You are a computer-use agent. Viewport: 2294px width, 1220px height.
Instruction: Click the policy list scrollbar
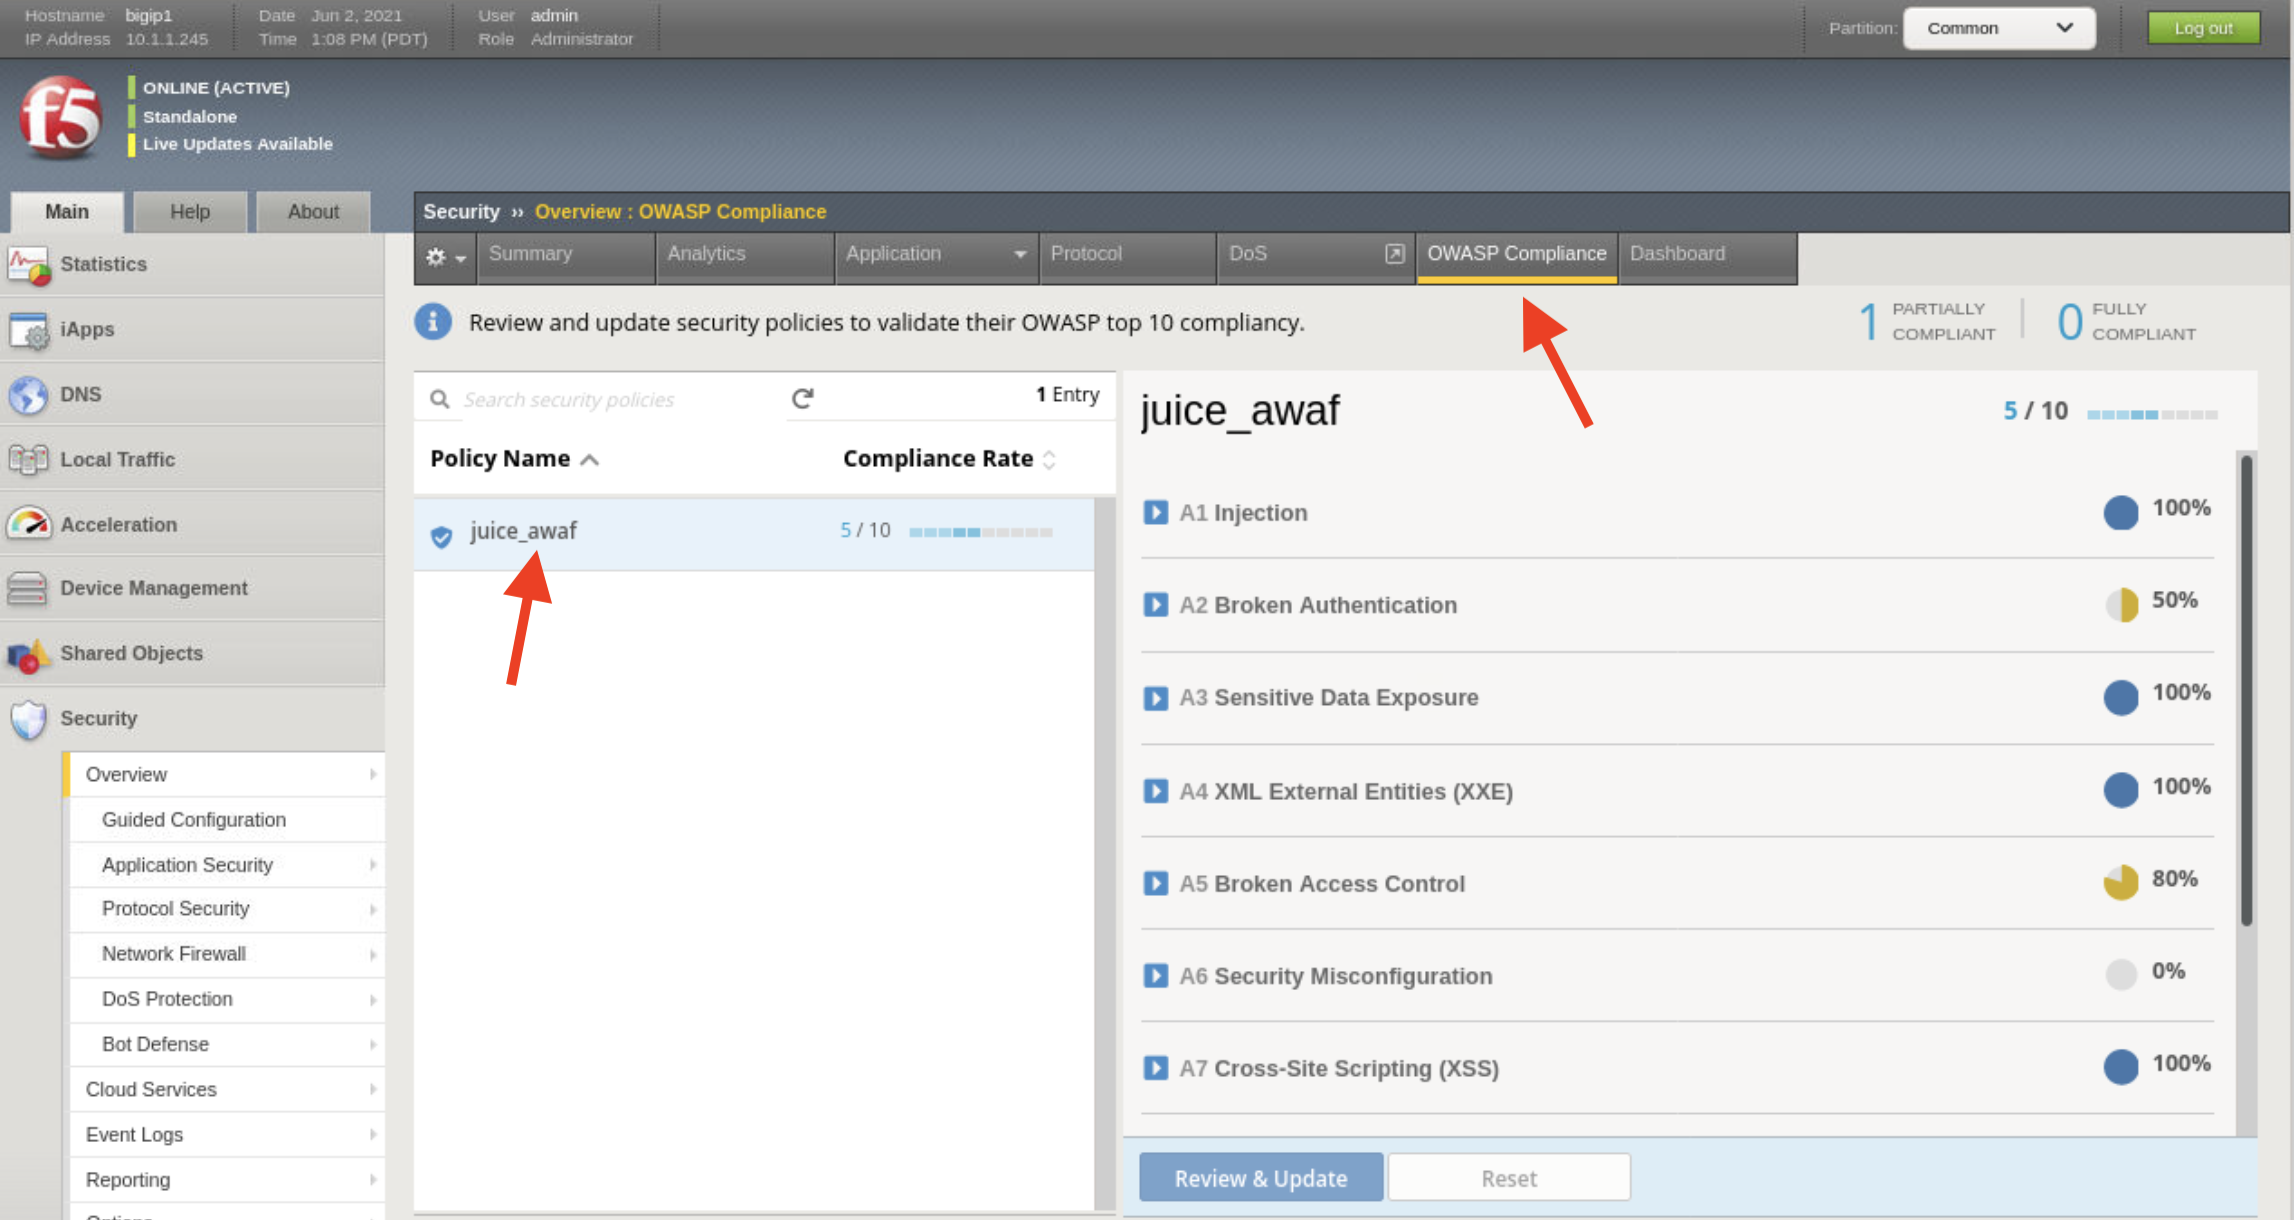(1104, 855)
